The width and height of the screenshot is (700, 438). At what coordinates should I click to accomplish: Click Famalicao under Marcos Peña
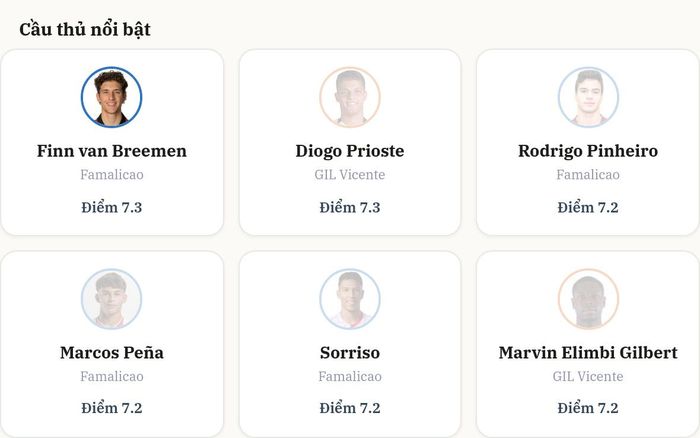112,376
